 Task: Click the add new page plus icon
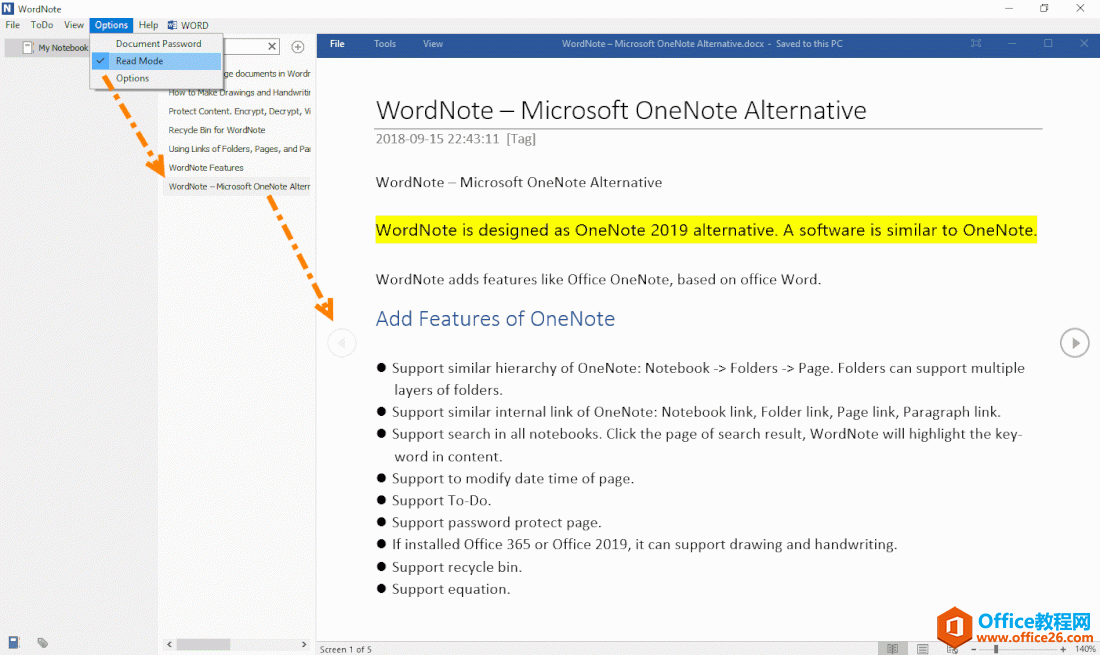point(297,47)
